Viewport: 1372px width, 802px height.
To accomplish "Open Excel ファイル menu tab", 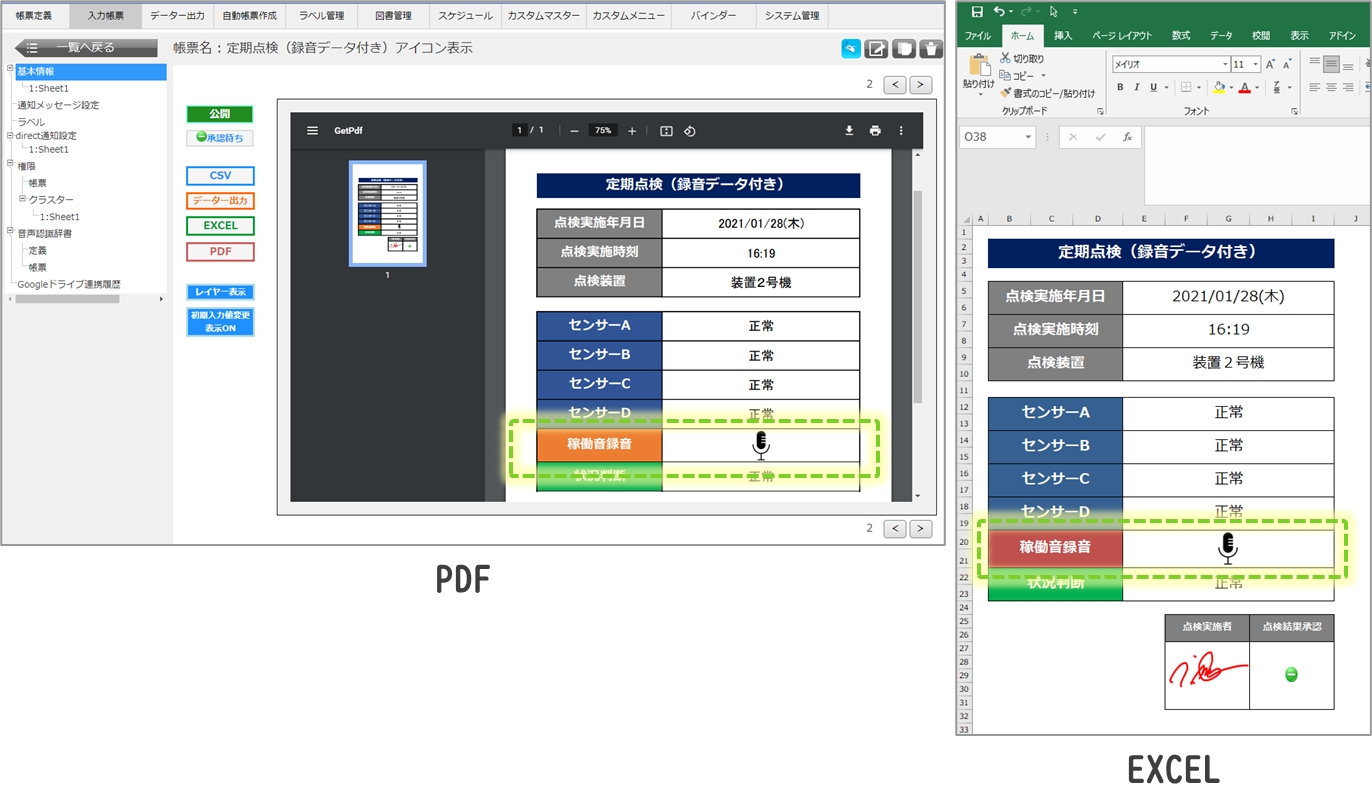I will (978, 36).
